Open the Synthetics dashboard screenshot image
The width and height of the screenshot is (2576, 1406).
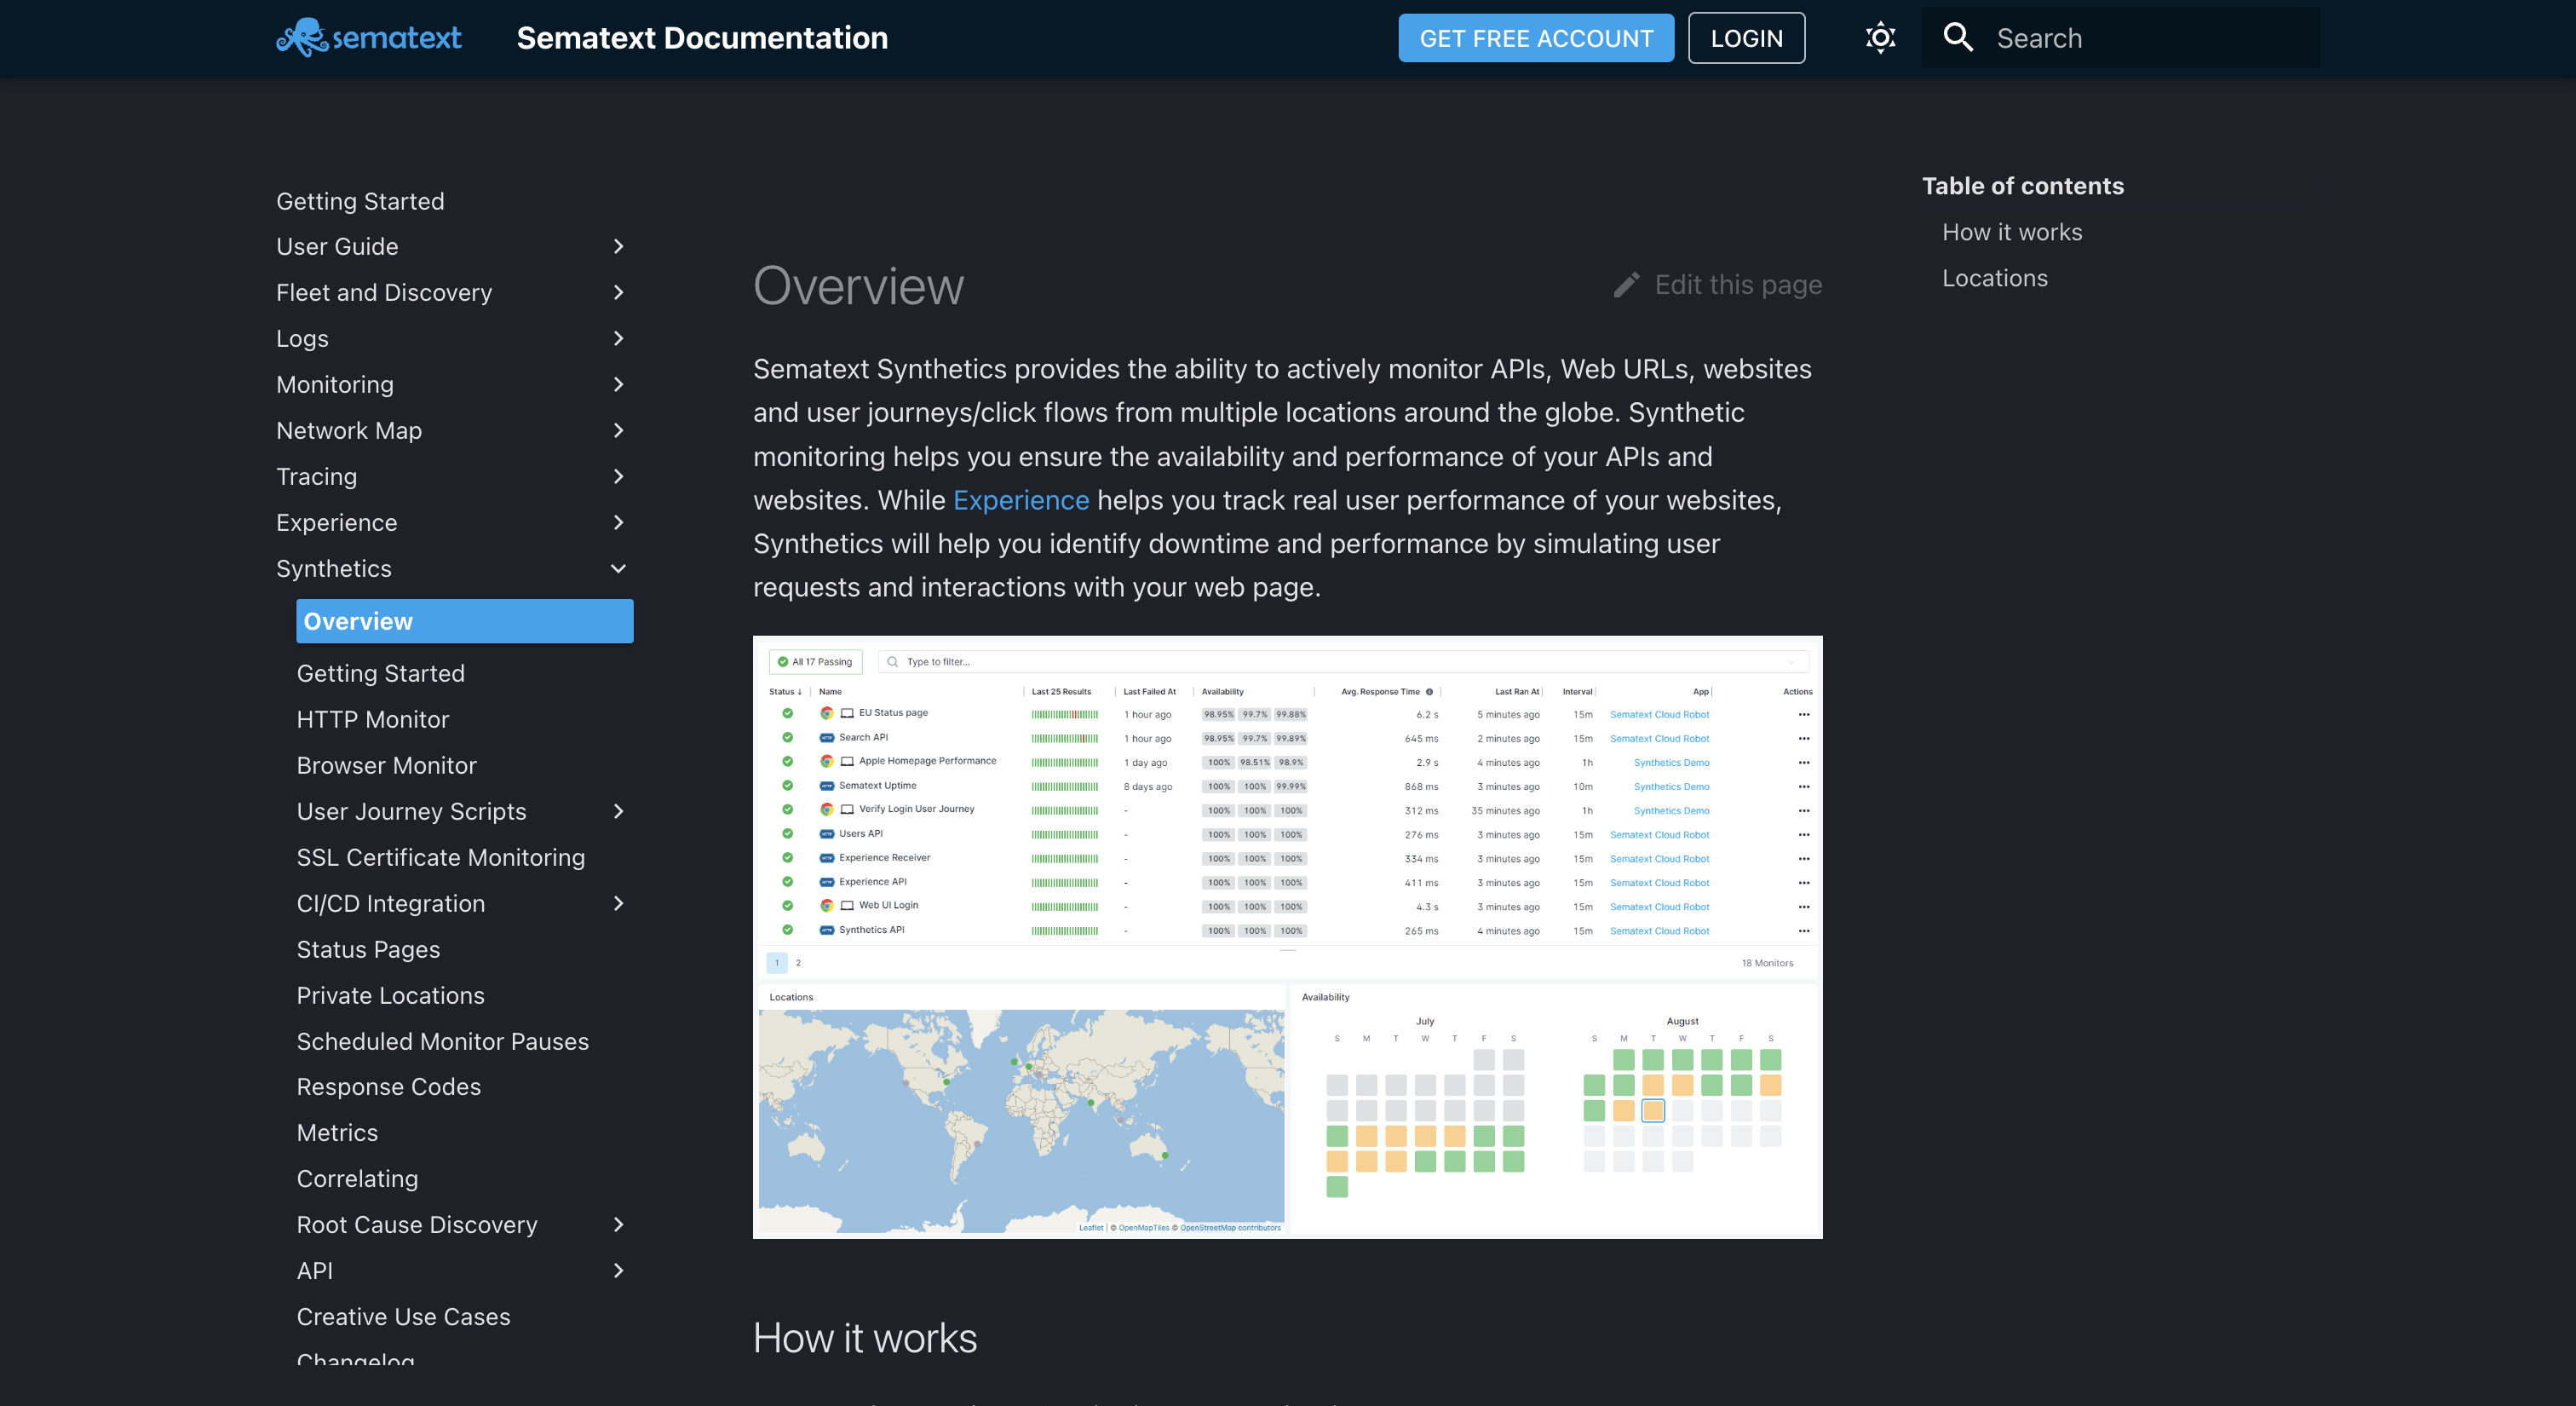tap(1287, 937)
